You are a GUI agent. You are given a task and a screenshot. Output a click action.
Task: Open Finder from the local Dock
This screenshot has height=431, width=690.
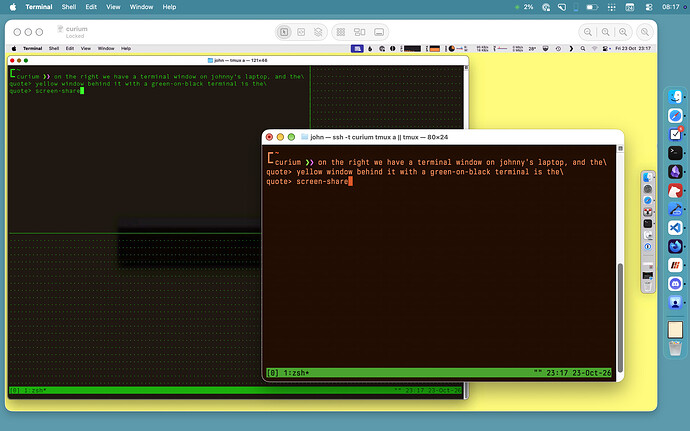pyautogui.click(x=675, y=97)
